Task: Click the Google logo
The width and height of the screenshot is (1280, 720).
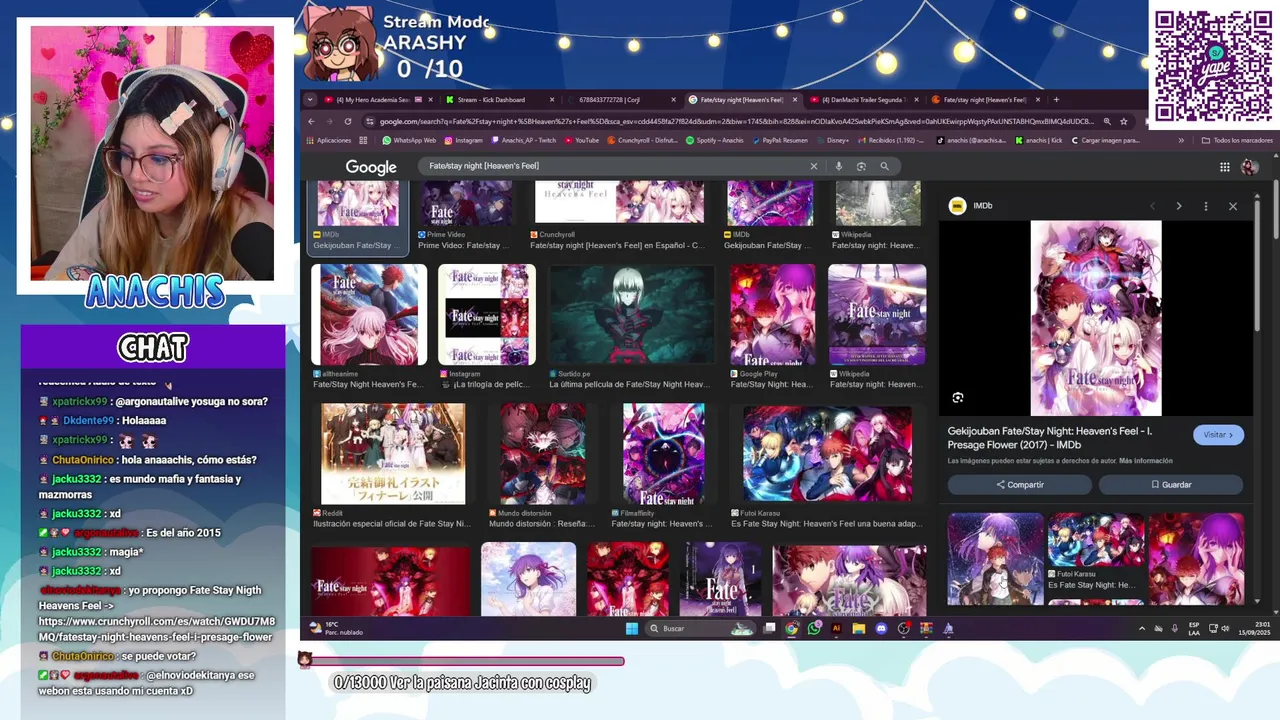Action: tap(371, 167)
